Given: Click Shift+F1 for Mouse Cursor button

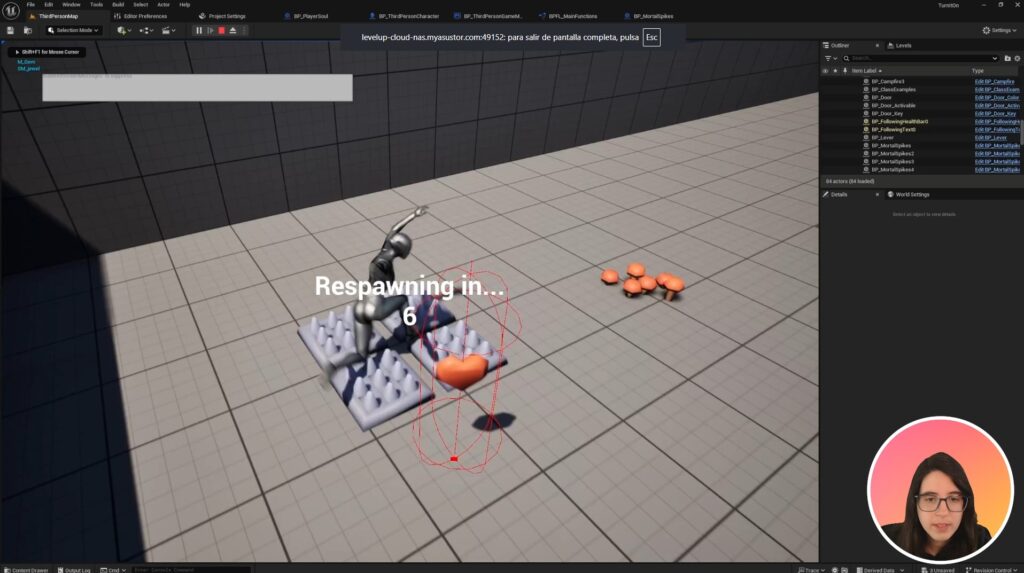Looking at the screenshot, I should tap(46, 52).
